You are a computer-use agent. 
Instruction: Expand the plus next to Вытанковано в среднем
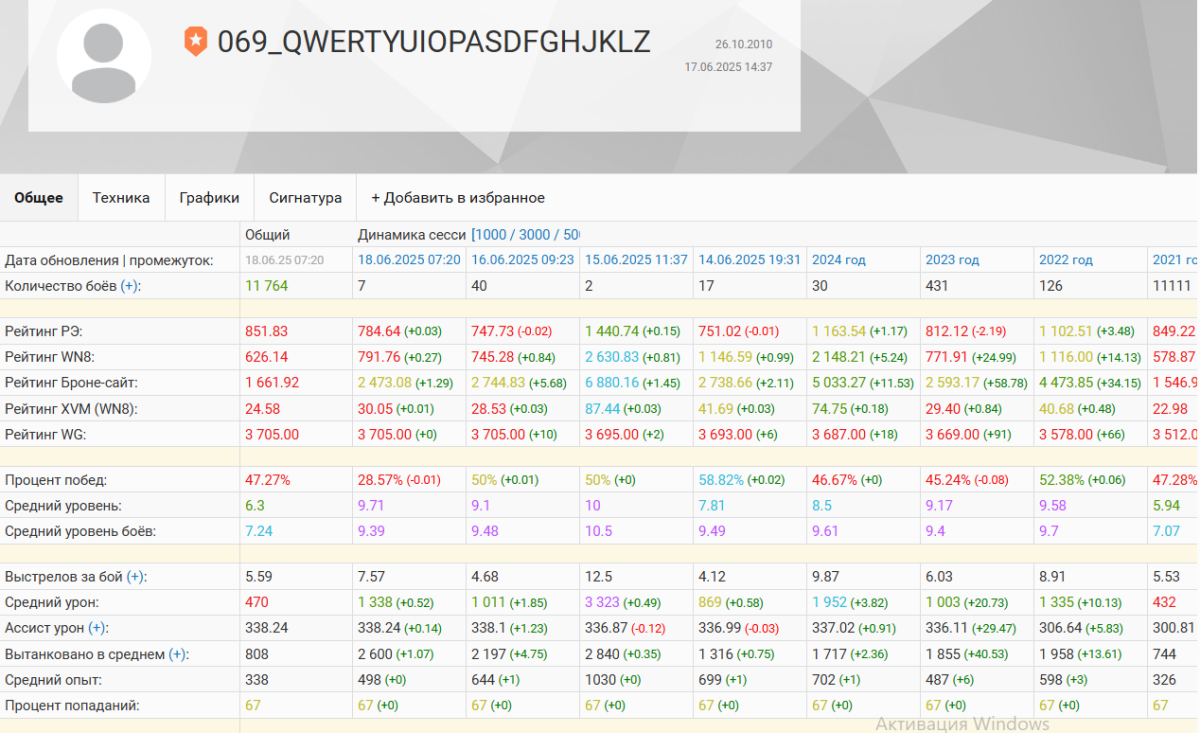coord(177,654)
